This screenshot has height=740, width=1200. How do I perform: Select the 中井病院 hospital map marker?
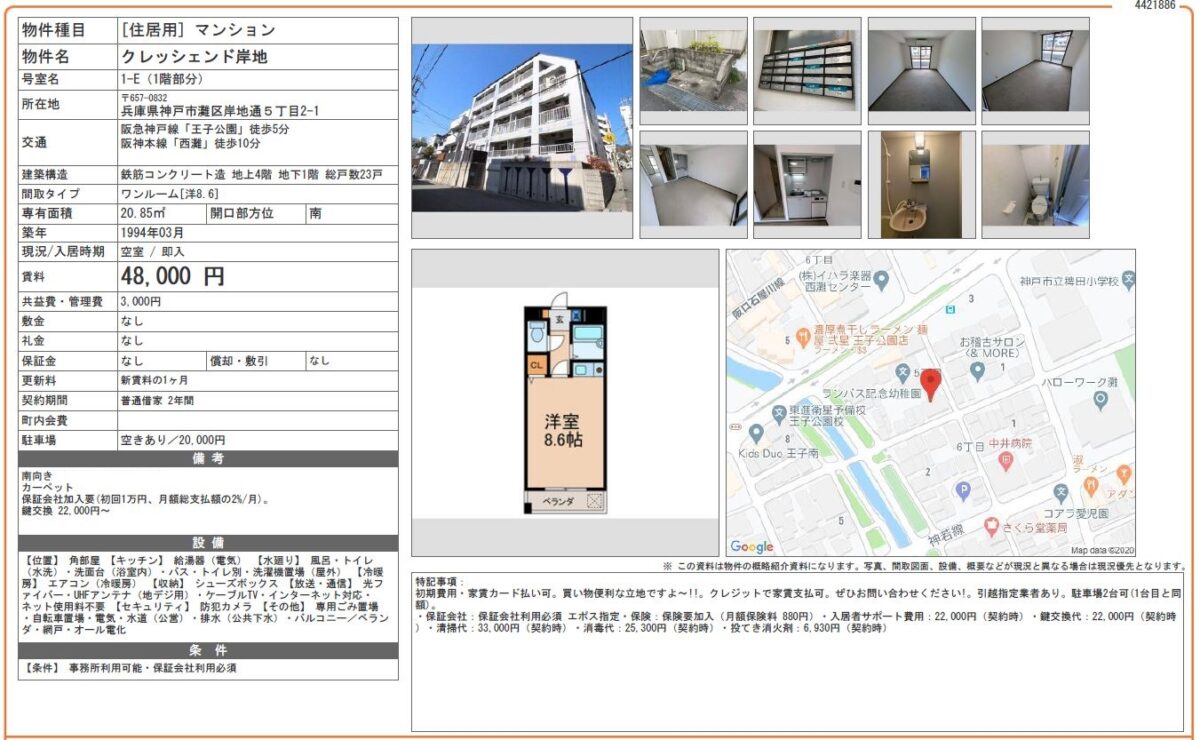point(1005,460)
